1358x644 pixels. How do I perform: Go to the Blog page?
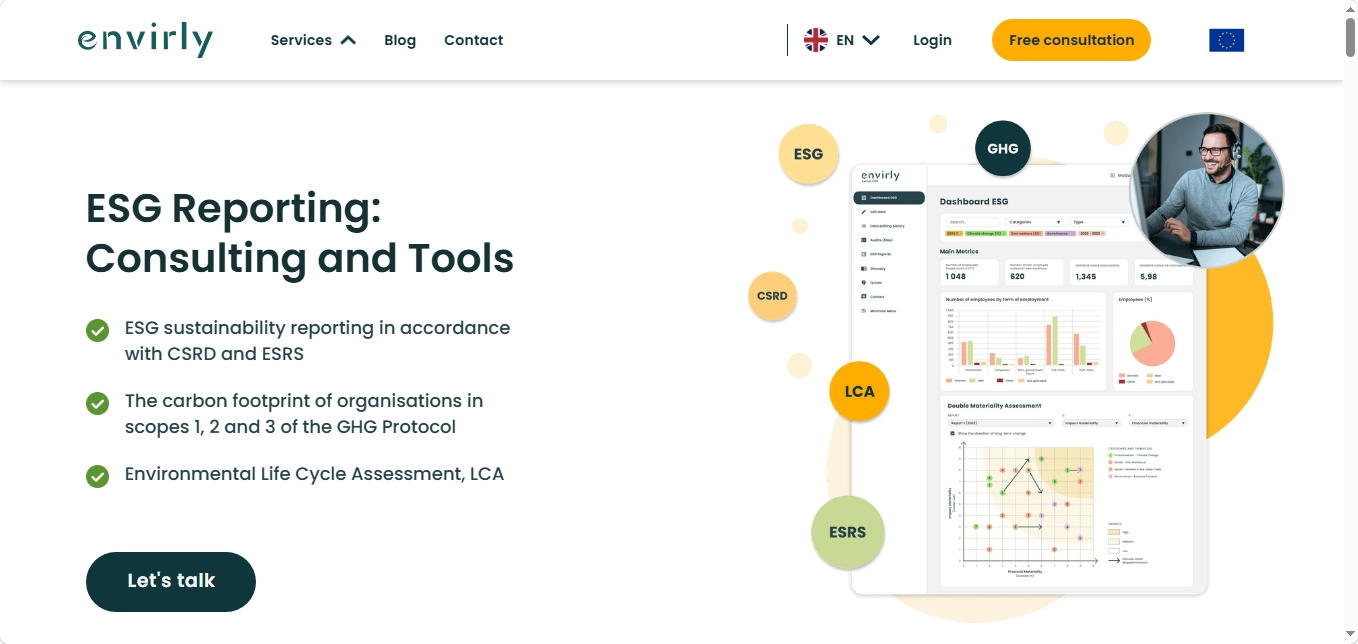point(400,40)
